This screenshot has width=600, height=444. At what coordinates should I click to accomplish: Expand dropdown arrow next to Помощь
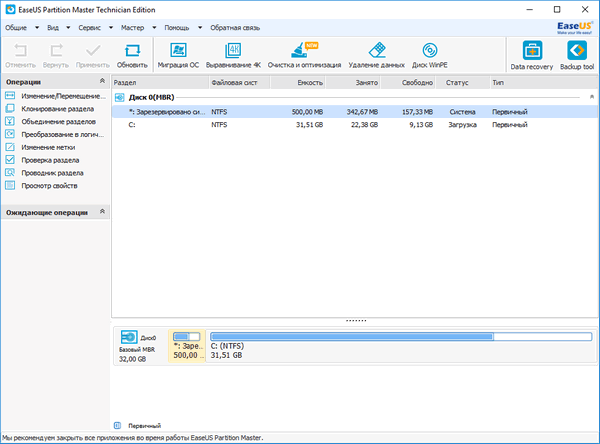point(200,28)
